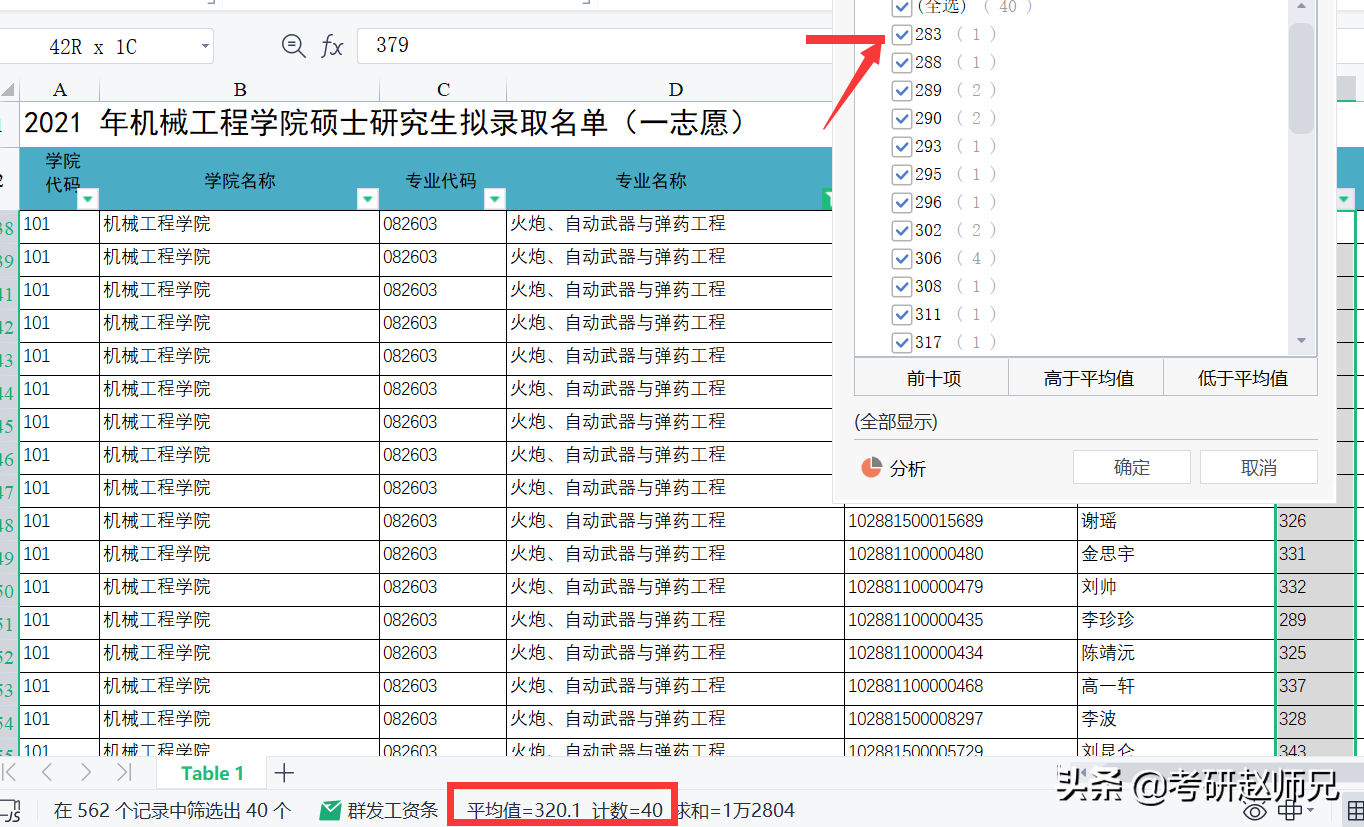Select the 分析 pie-chart icon in filter dialog
1364x827 pixels.
(x=872, y=466)
